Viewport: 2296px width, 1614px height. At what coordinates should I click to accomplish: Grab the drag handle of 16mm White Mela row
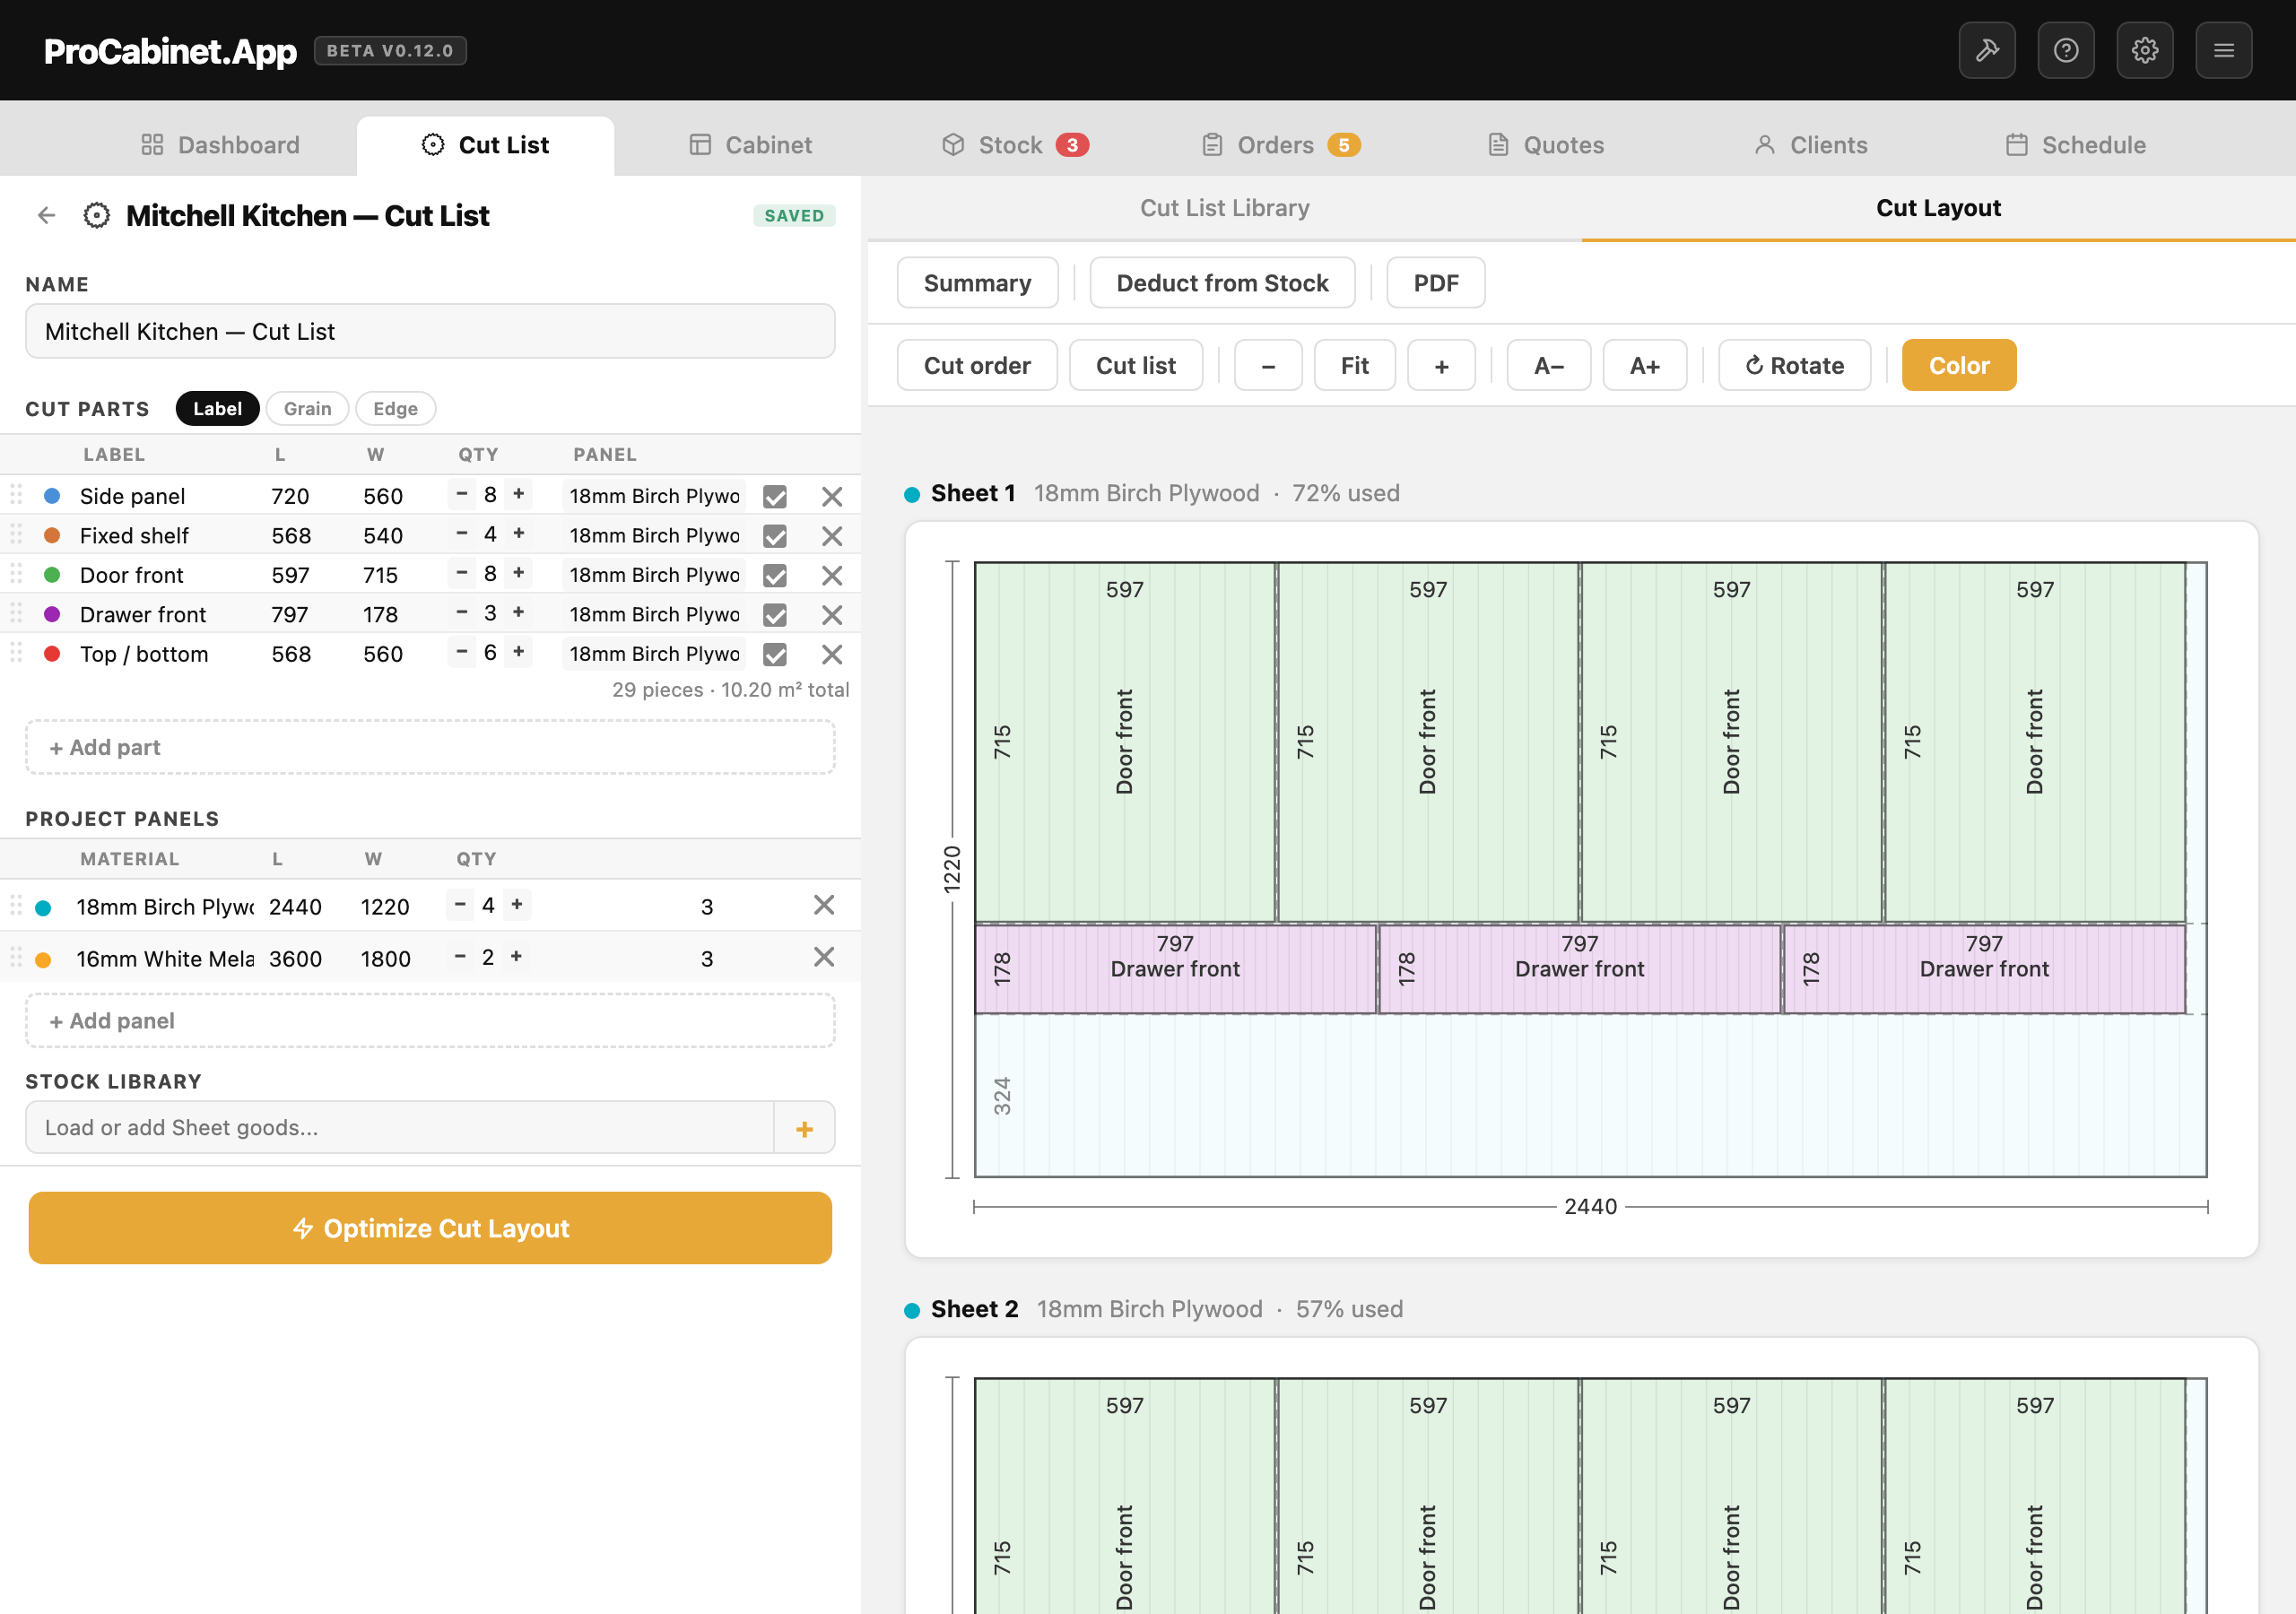tap(16, 957)
